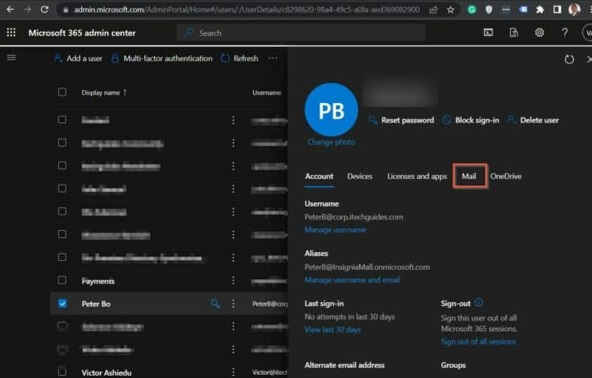The width and height of the screenshot is (592, 378).
Task: Switch to the Devices tab
Action: pos(360,176)
